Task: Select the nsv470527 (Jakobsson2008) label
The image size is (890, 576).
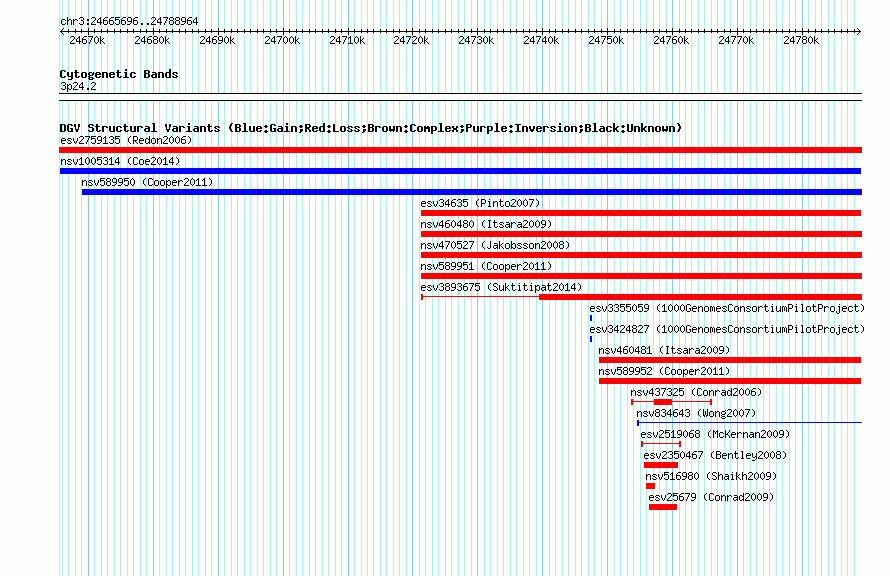Action: point(495,245)
